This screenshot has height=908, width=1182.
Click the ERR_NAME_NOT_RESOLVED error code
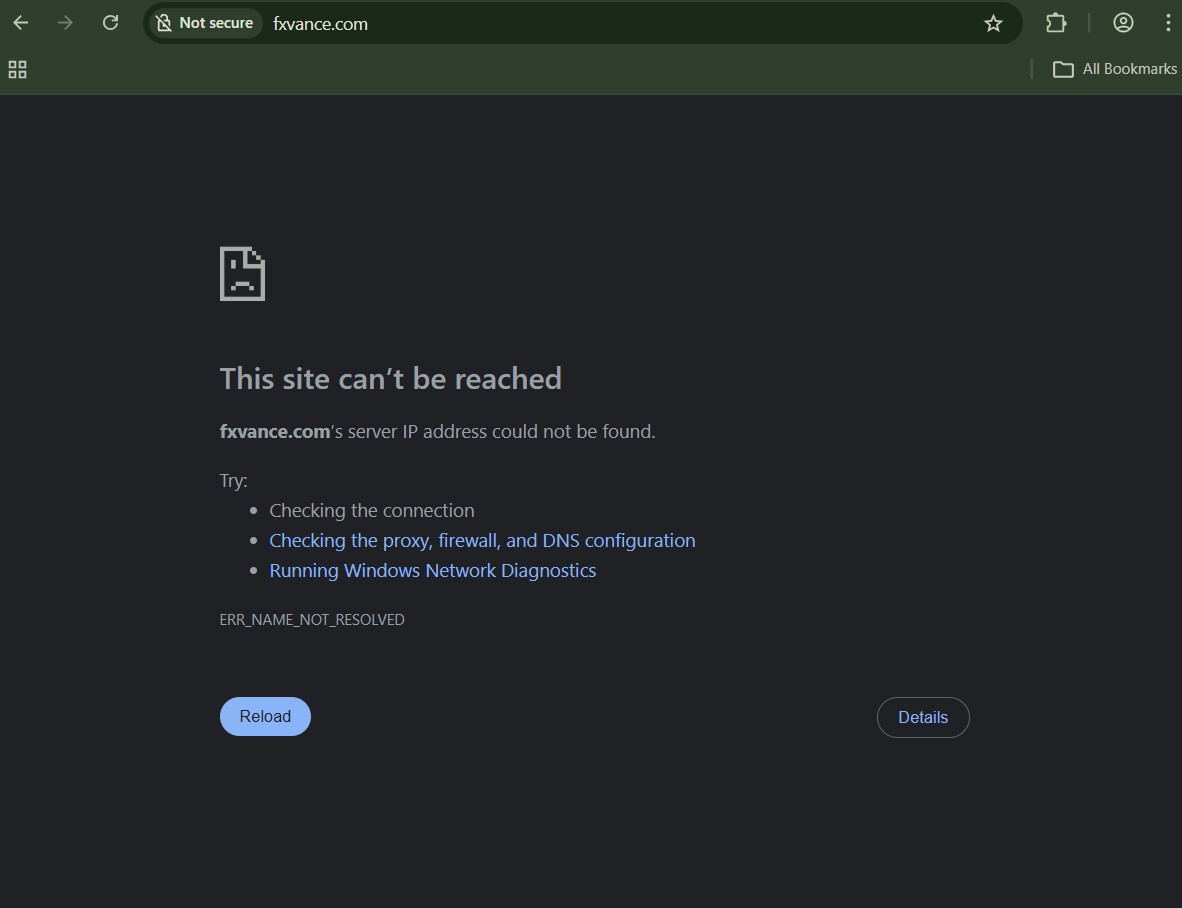[312, 620]
